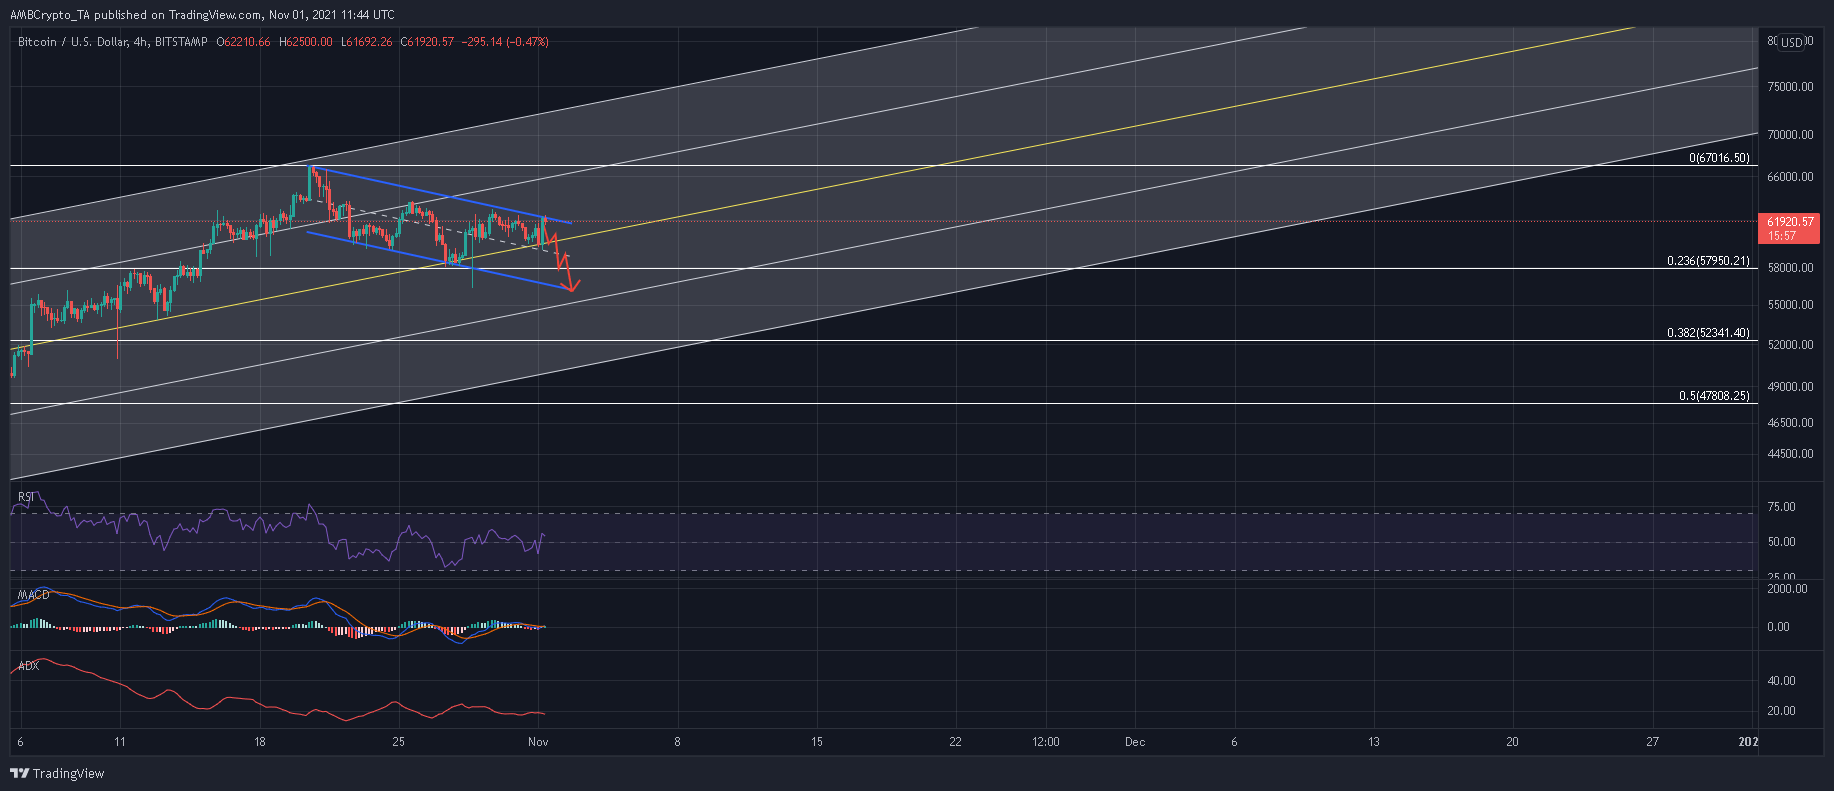The image size is (1834, 791).
Task: Click the AMBCrypto_TA published on TradingView header
Action: pyautogui.click(x=201, y=15)
